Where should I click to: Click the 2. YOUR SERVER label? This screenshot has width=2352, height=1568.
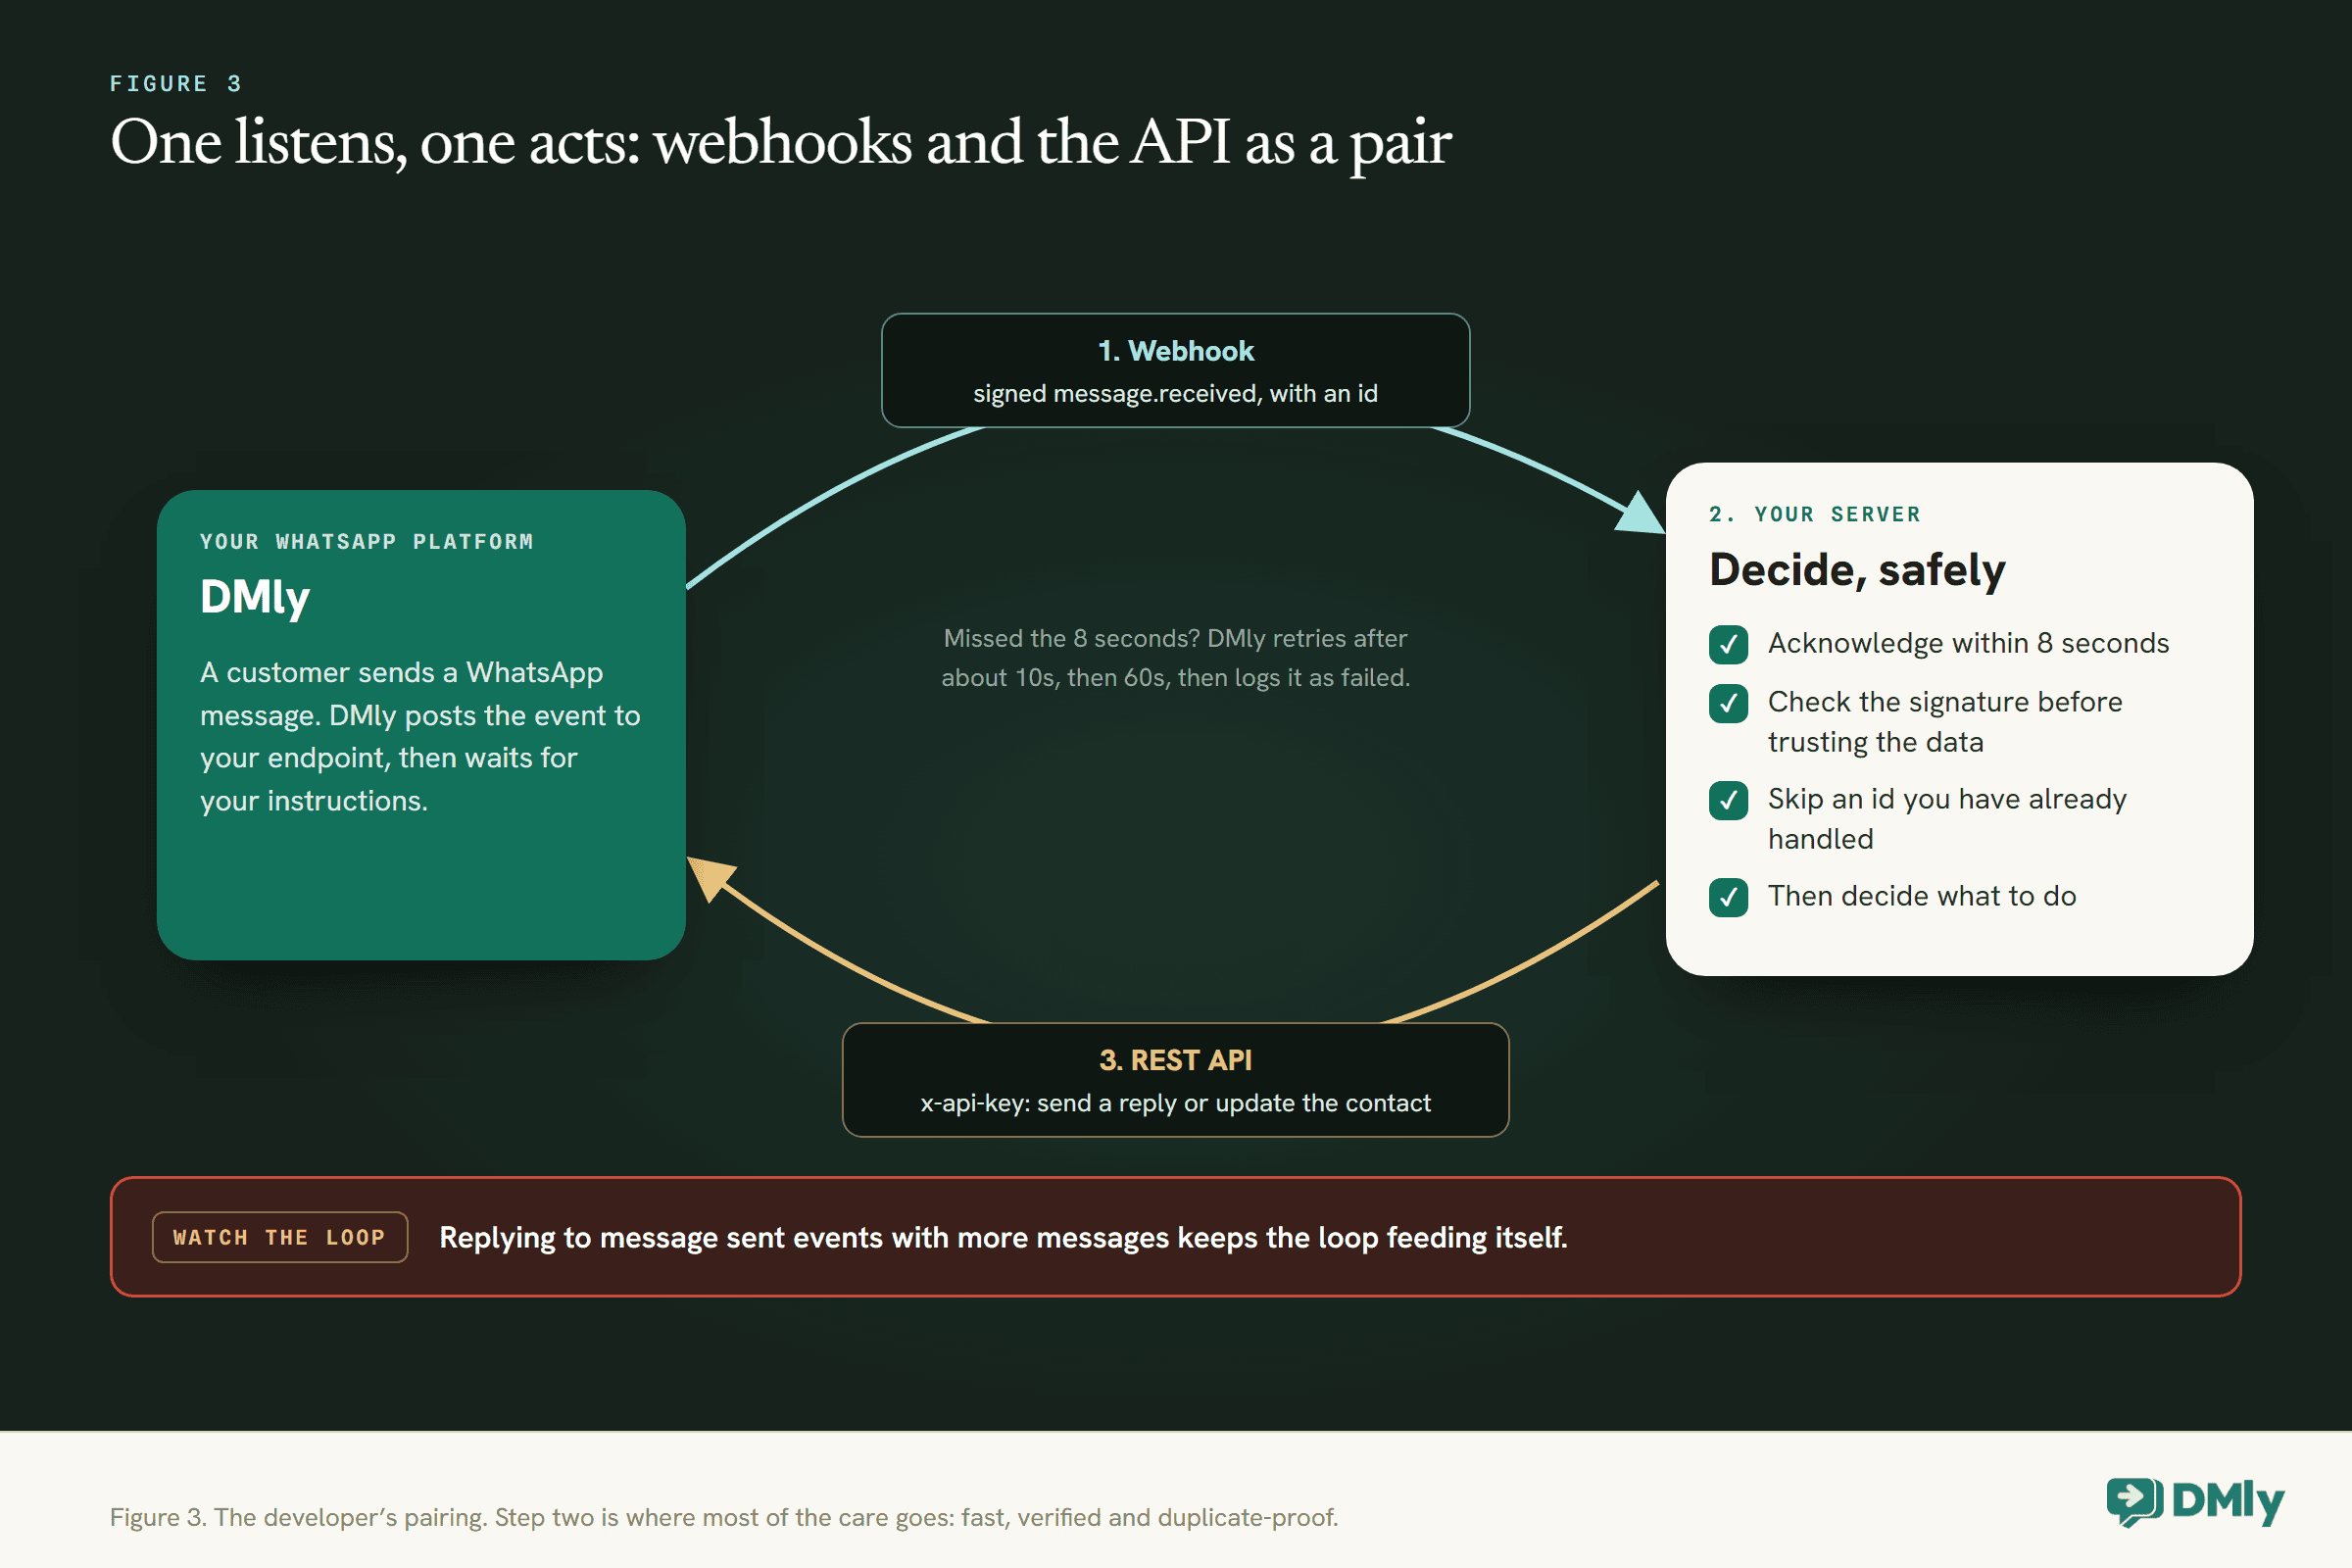pyautogui.click(x=1815, y=514)
